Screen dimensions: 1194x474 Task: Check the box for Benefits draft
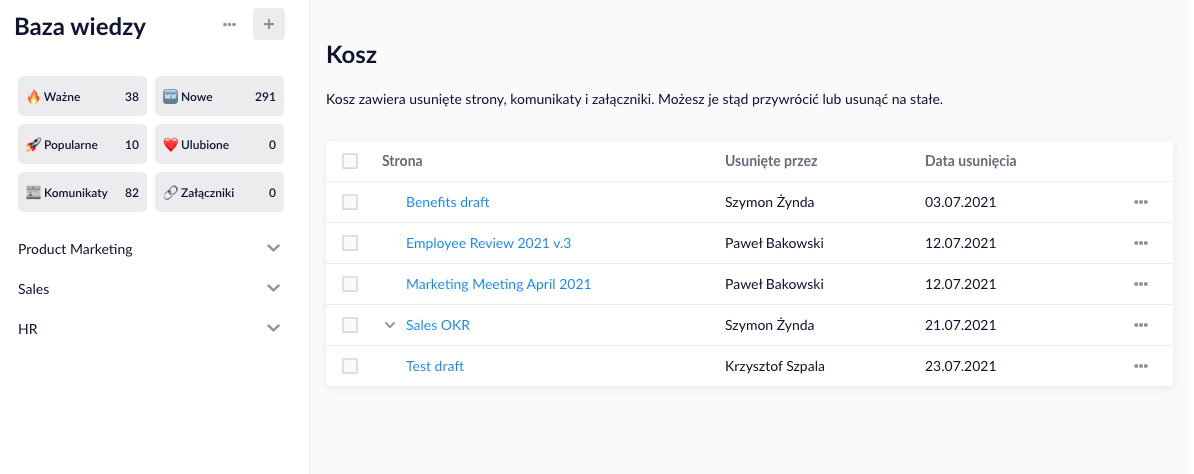[x=350, y=202]
